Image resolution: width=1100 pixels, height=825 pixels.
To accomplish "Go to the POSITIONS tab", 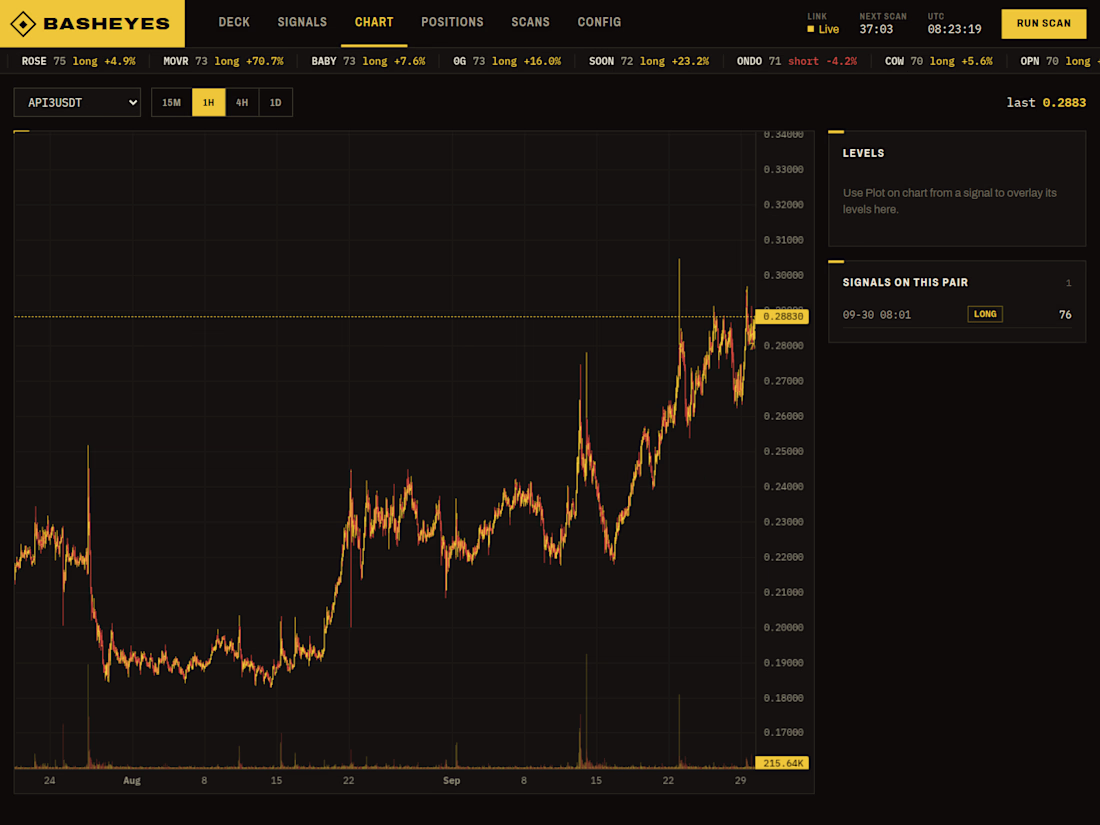I will [452, 22].
